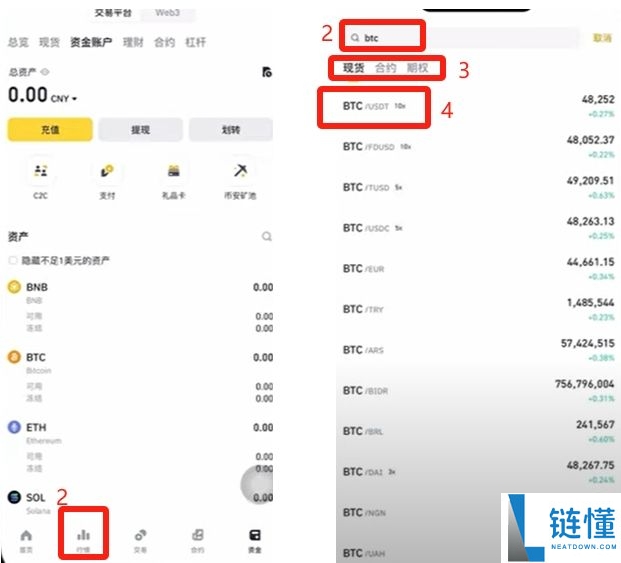Open the BTC Bitcoin asset row
Viewport: 621px width, 563px height.
pyautogui.click(x=140, y=377)
